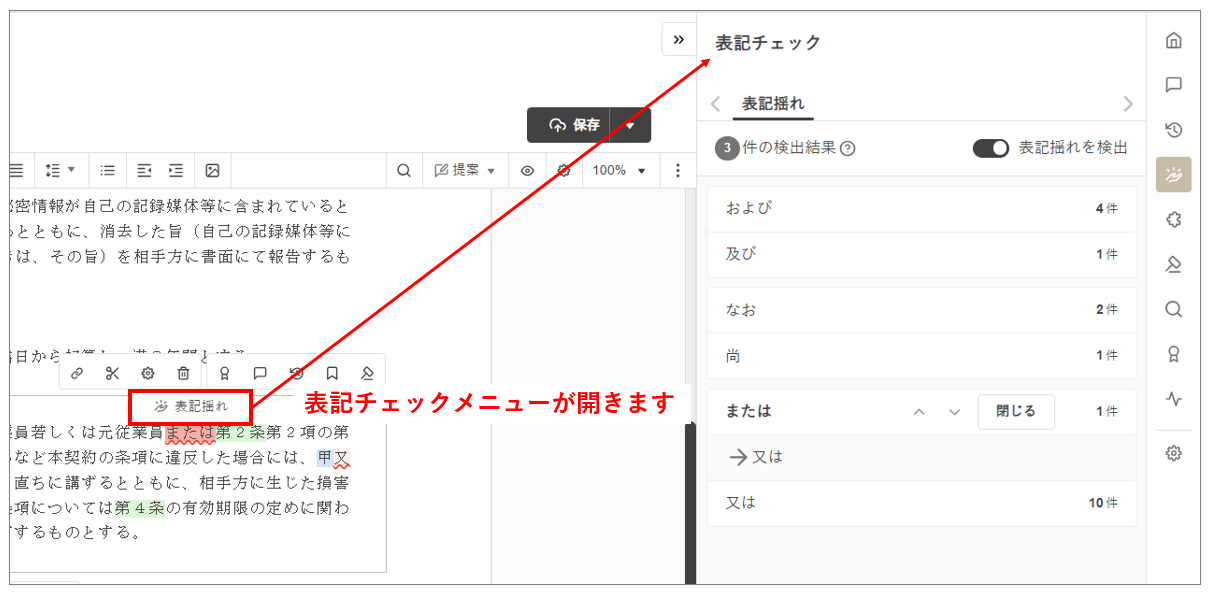This screenshot has height=596, width=1209.
Task: Open the dropdown arrow beside 保存
Action: tap(630, 125)
